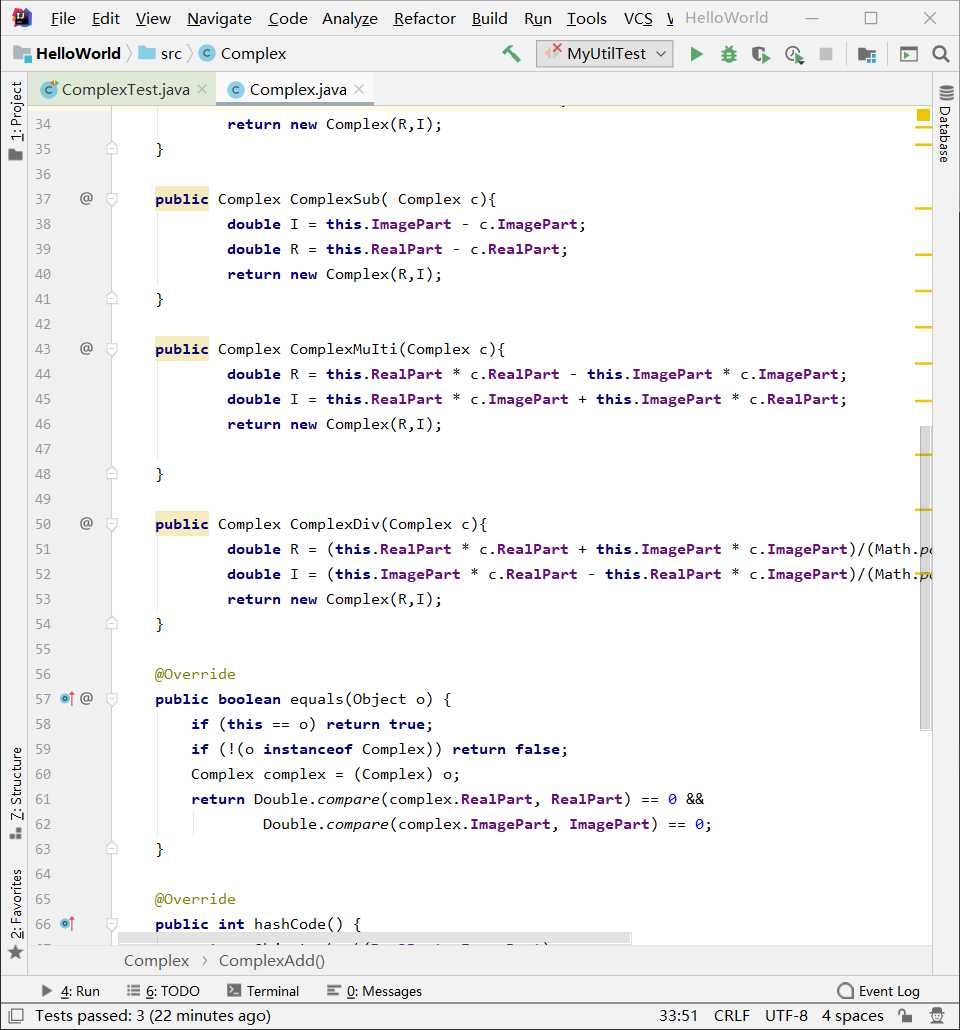Change the UTF-8 file encoding

coord(785,1016)
